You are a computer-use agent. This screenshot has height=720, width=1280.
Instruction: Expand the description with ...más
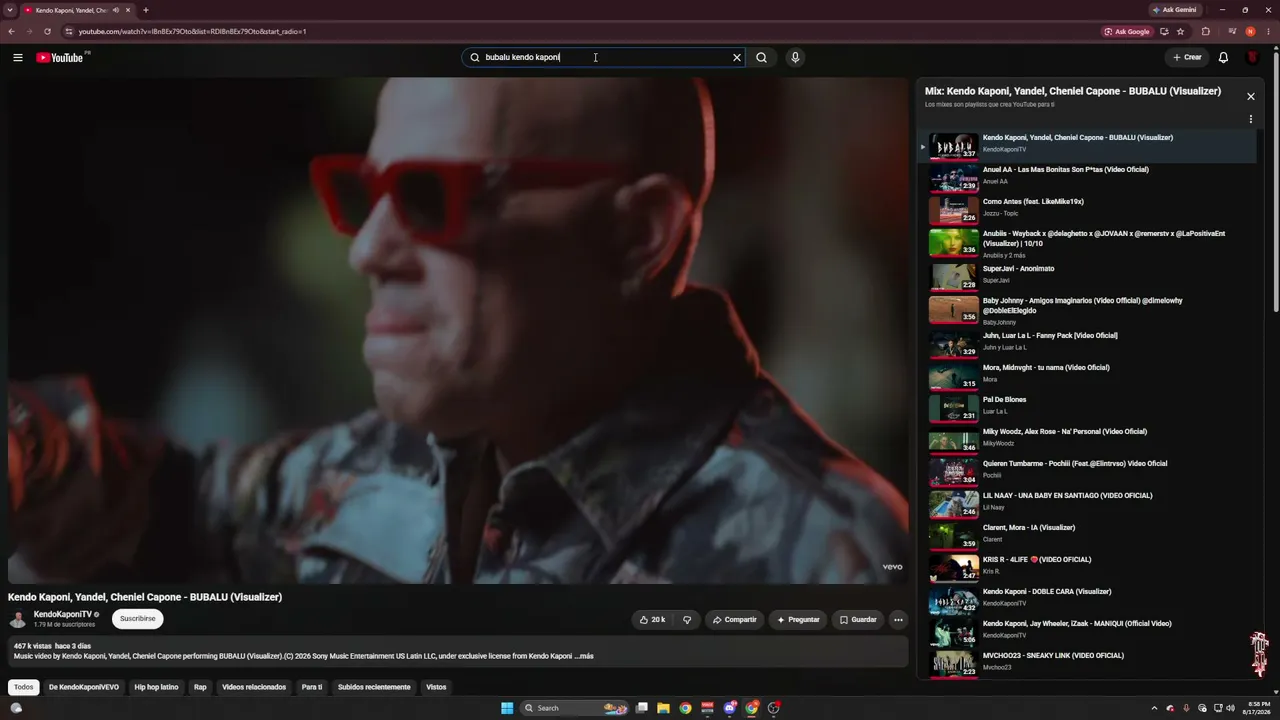[x=584, y=656]
